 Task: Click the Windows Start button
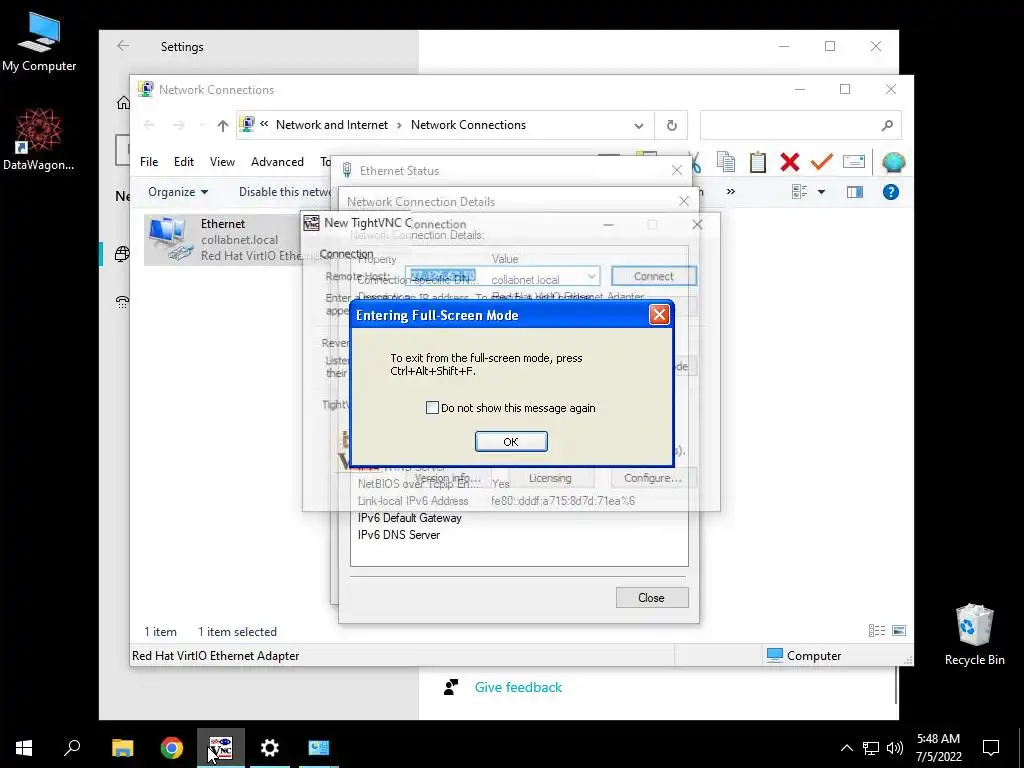pyautogui.click(x=24, y=748)
